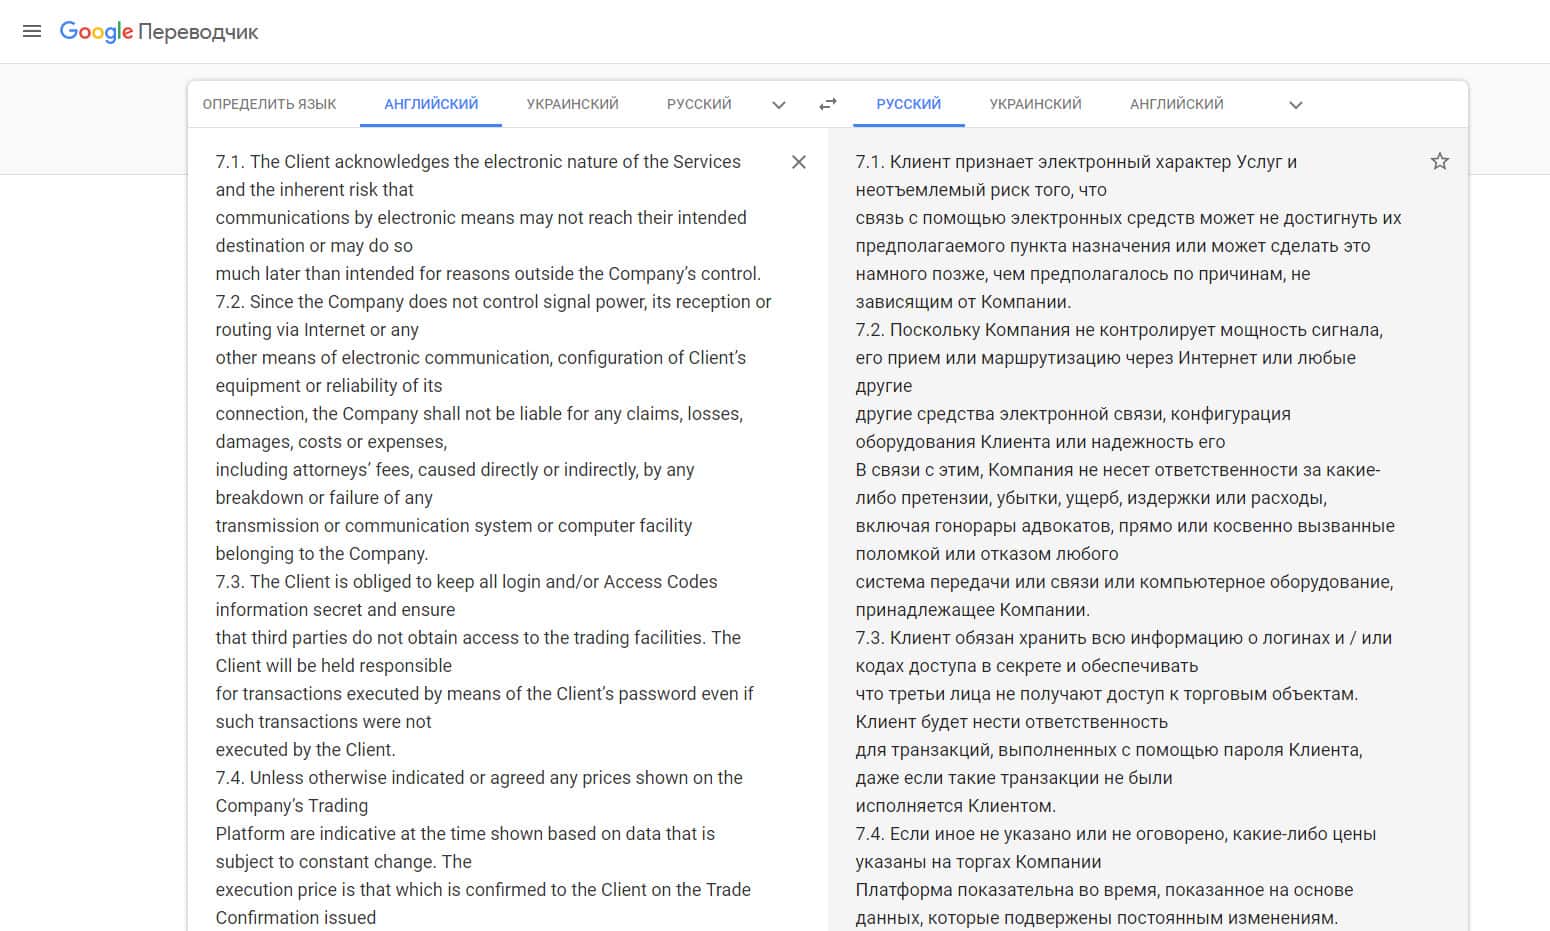Switch target language to Украинский

[x=1035, y=104]
